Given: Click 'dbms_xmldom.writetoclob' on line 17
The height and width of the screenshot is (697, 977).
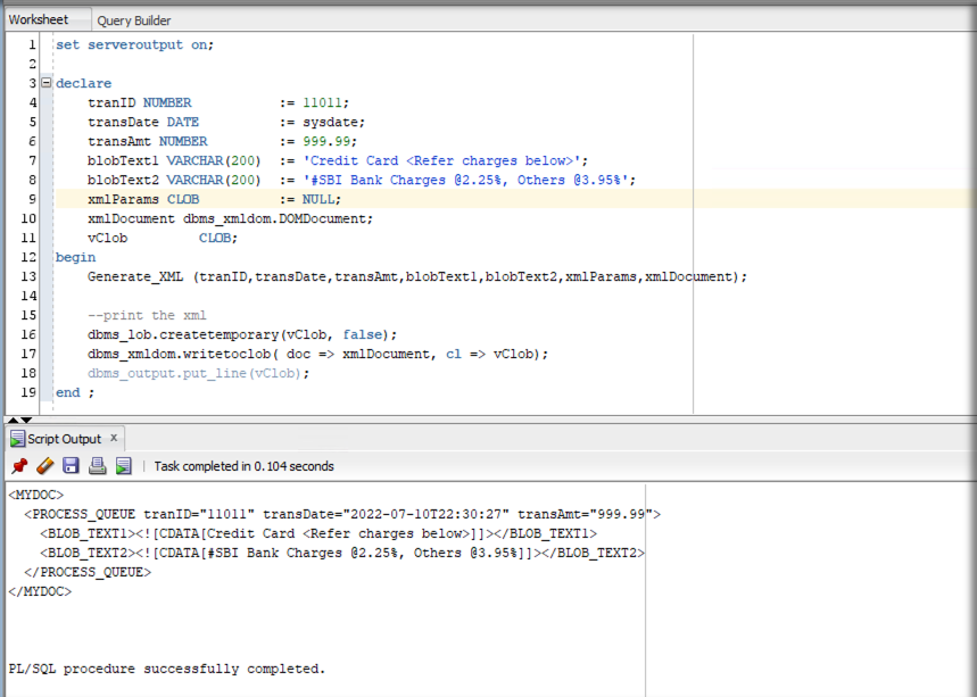Looking at the screenshot, I should point(179,354).
